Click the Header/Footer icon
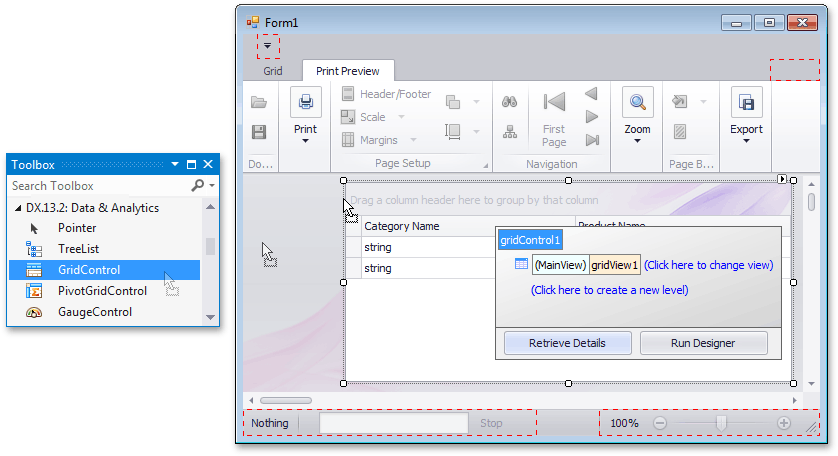 click(348, 94)
